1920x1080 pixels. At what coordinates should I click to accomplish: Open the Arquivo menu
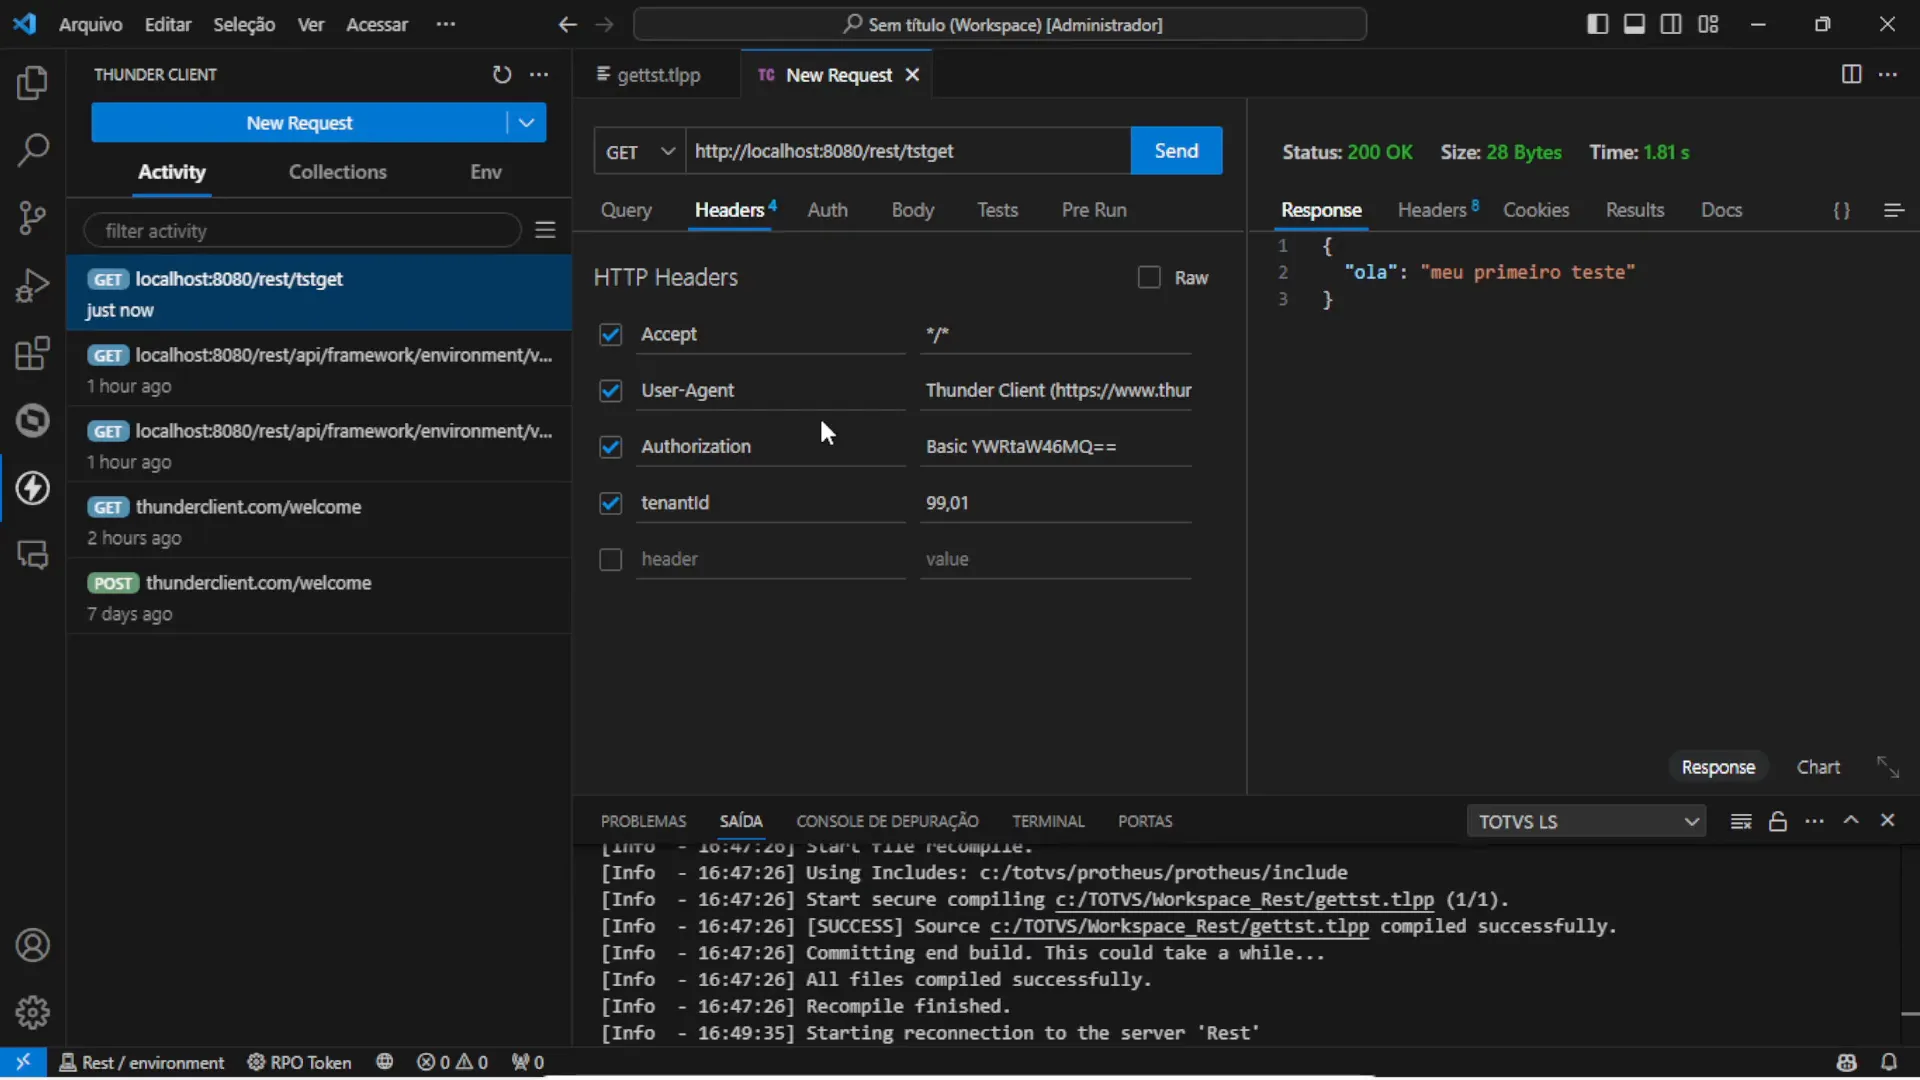click(89, 24)
